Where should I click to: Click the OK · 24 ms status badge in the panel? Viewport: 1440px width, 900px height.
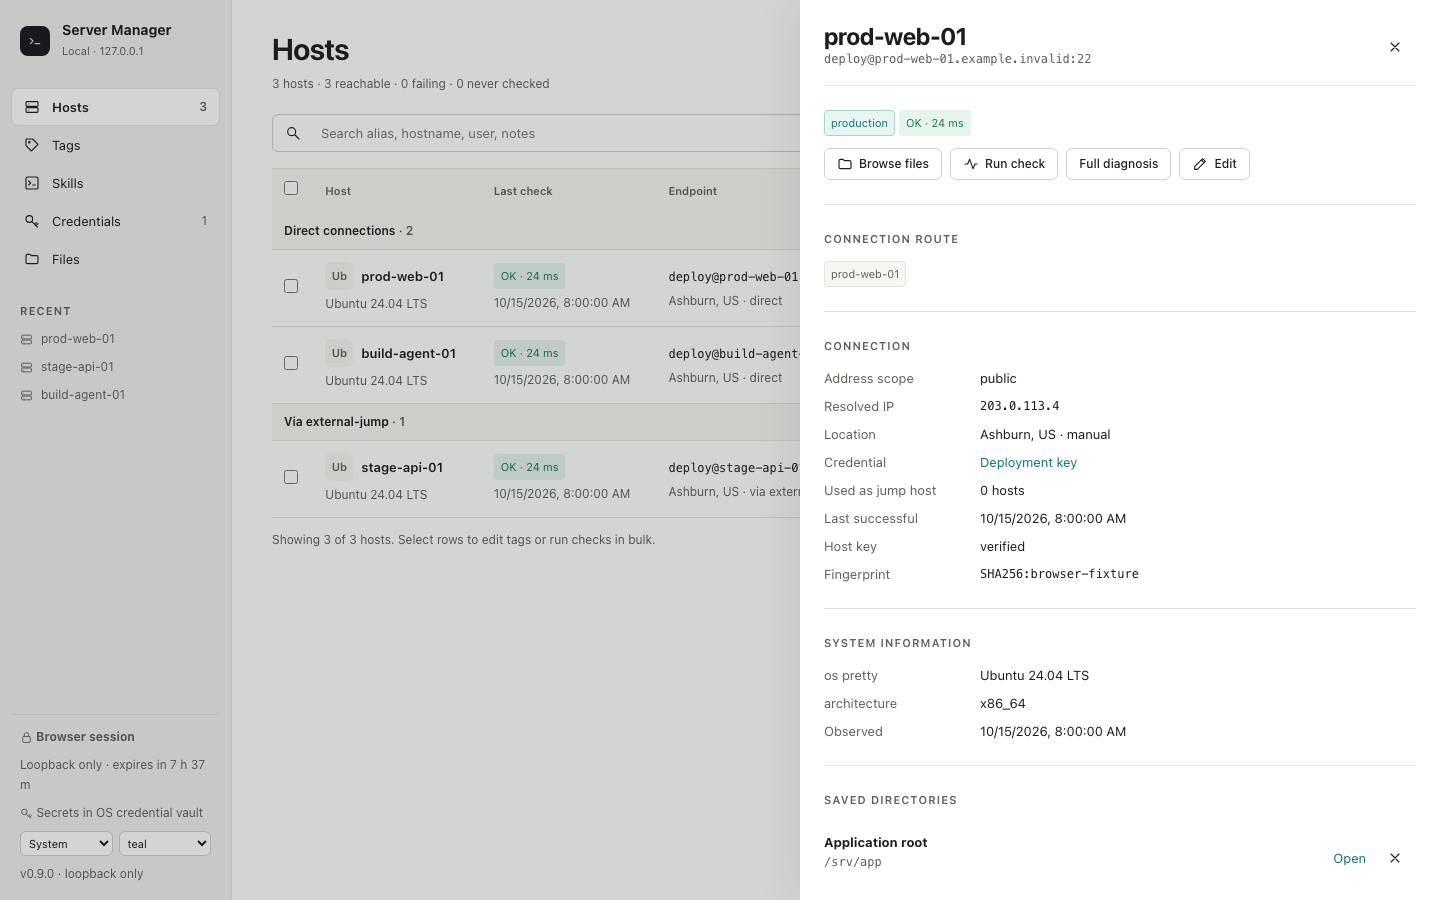[x=935, y=123]
